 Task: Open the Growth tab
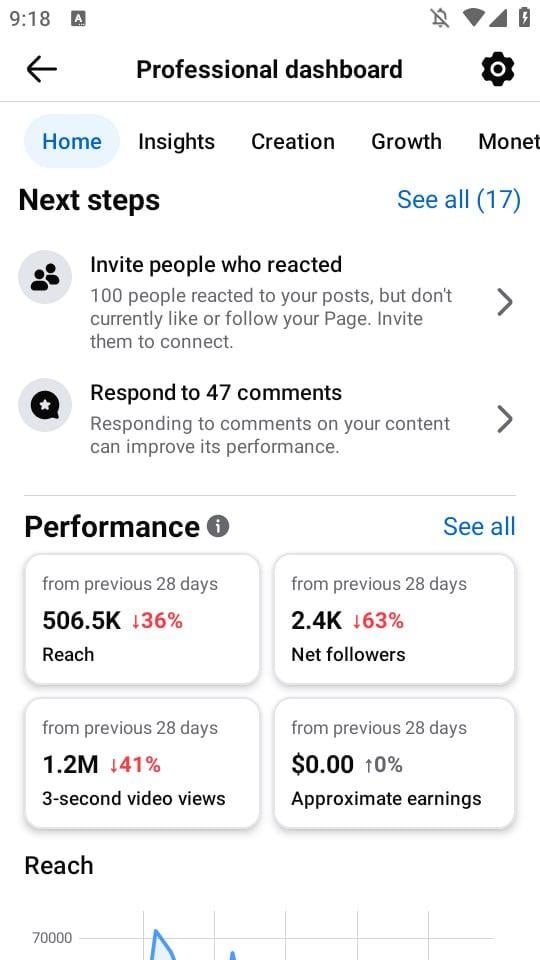tap(406, 141)
